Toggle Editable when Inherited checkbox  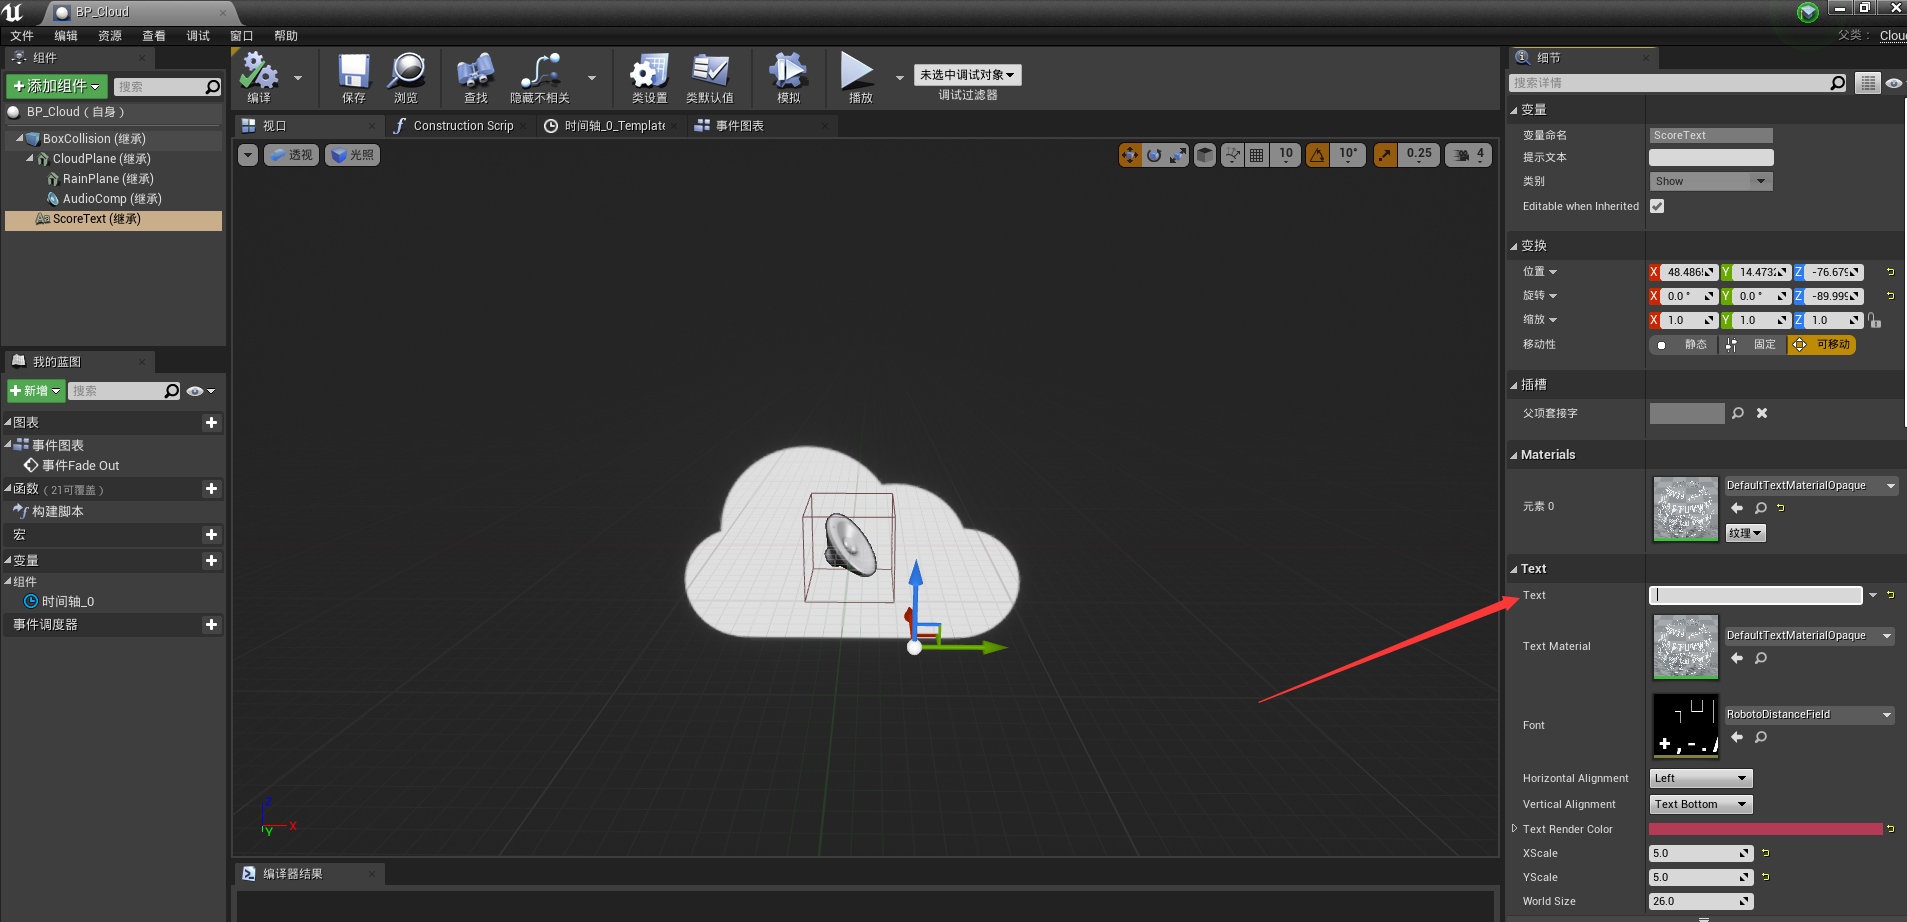[1657, 206]
